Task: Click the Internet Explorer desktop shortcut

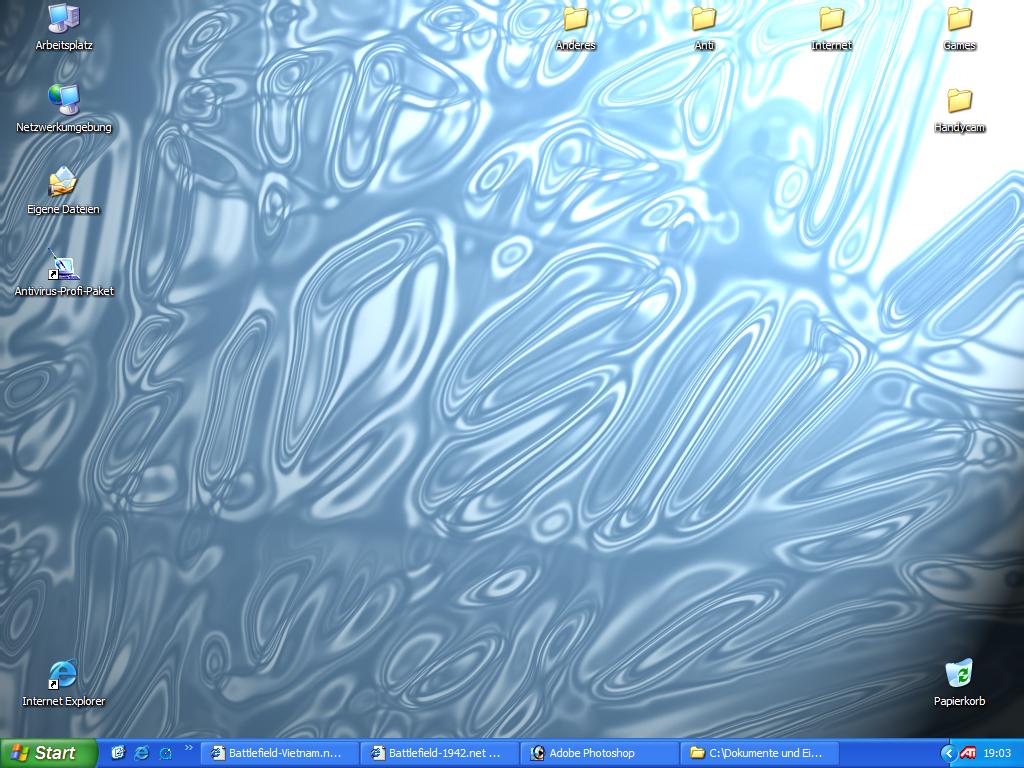Action: pos(63,675)
